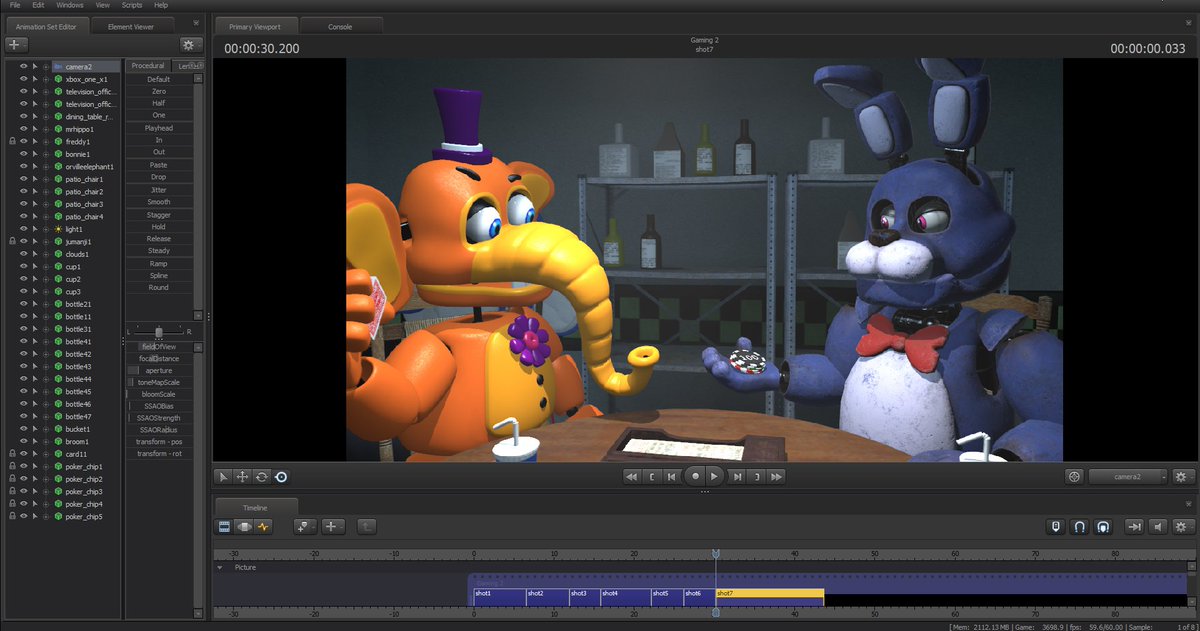1200x631 pixels.
Task: Jump to the first frame with rewind
Action: point(631,477)
